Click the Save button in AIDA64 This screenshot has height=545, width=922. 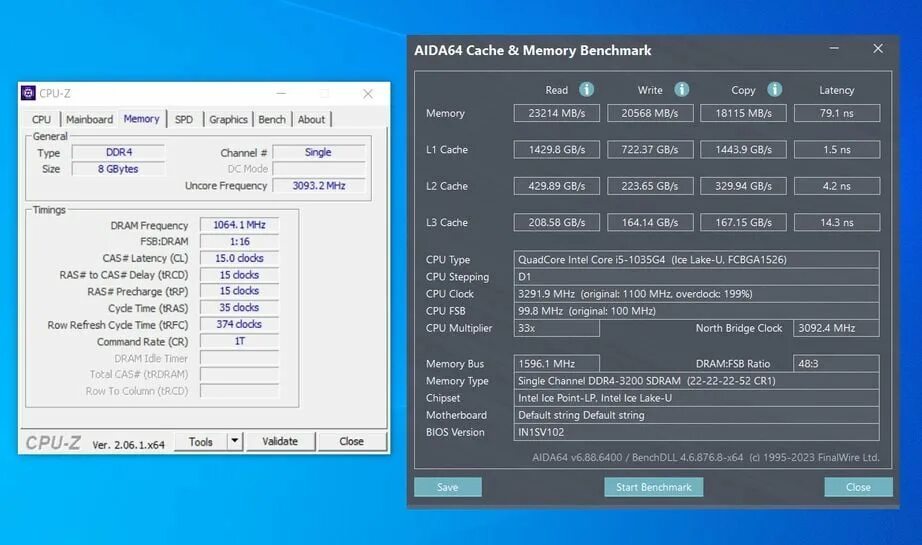(x=447, y=487)
